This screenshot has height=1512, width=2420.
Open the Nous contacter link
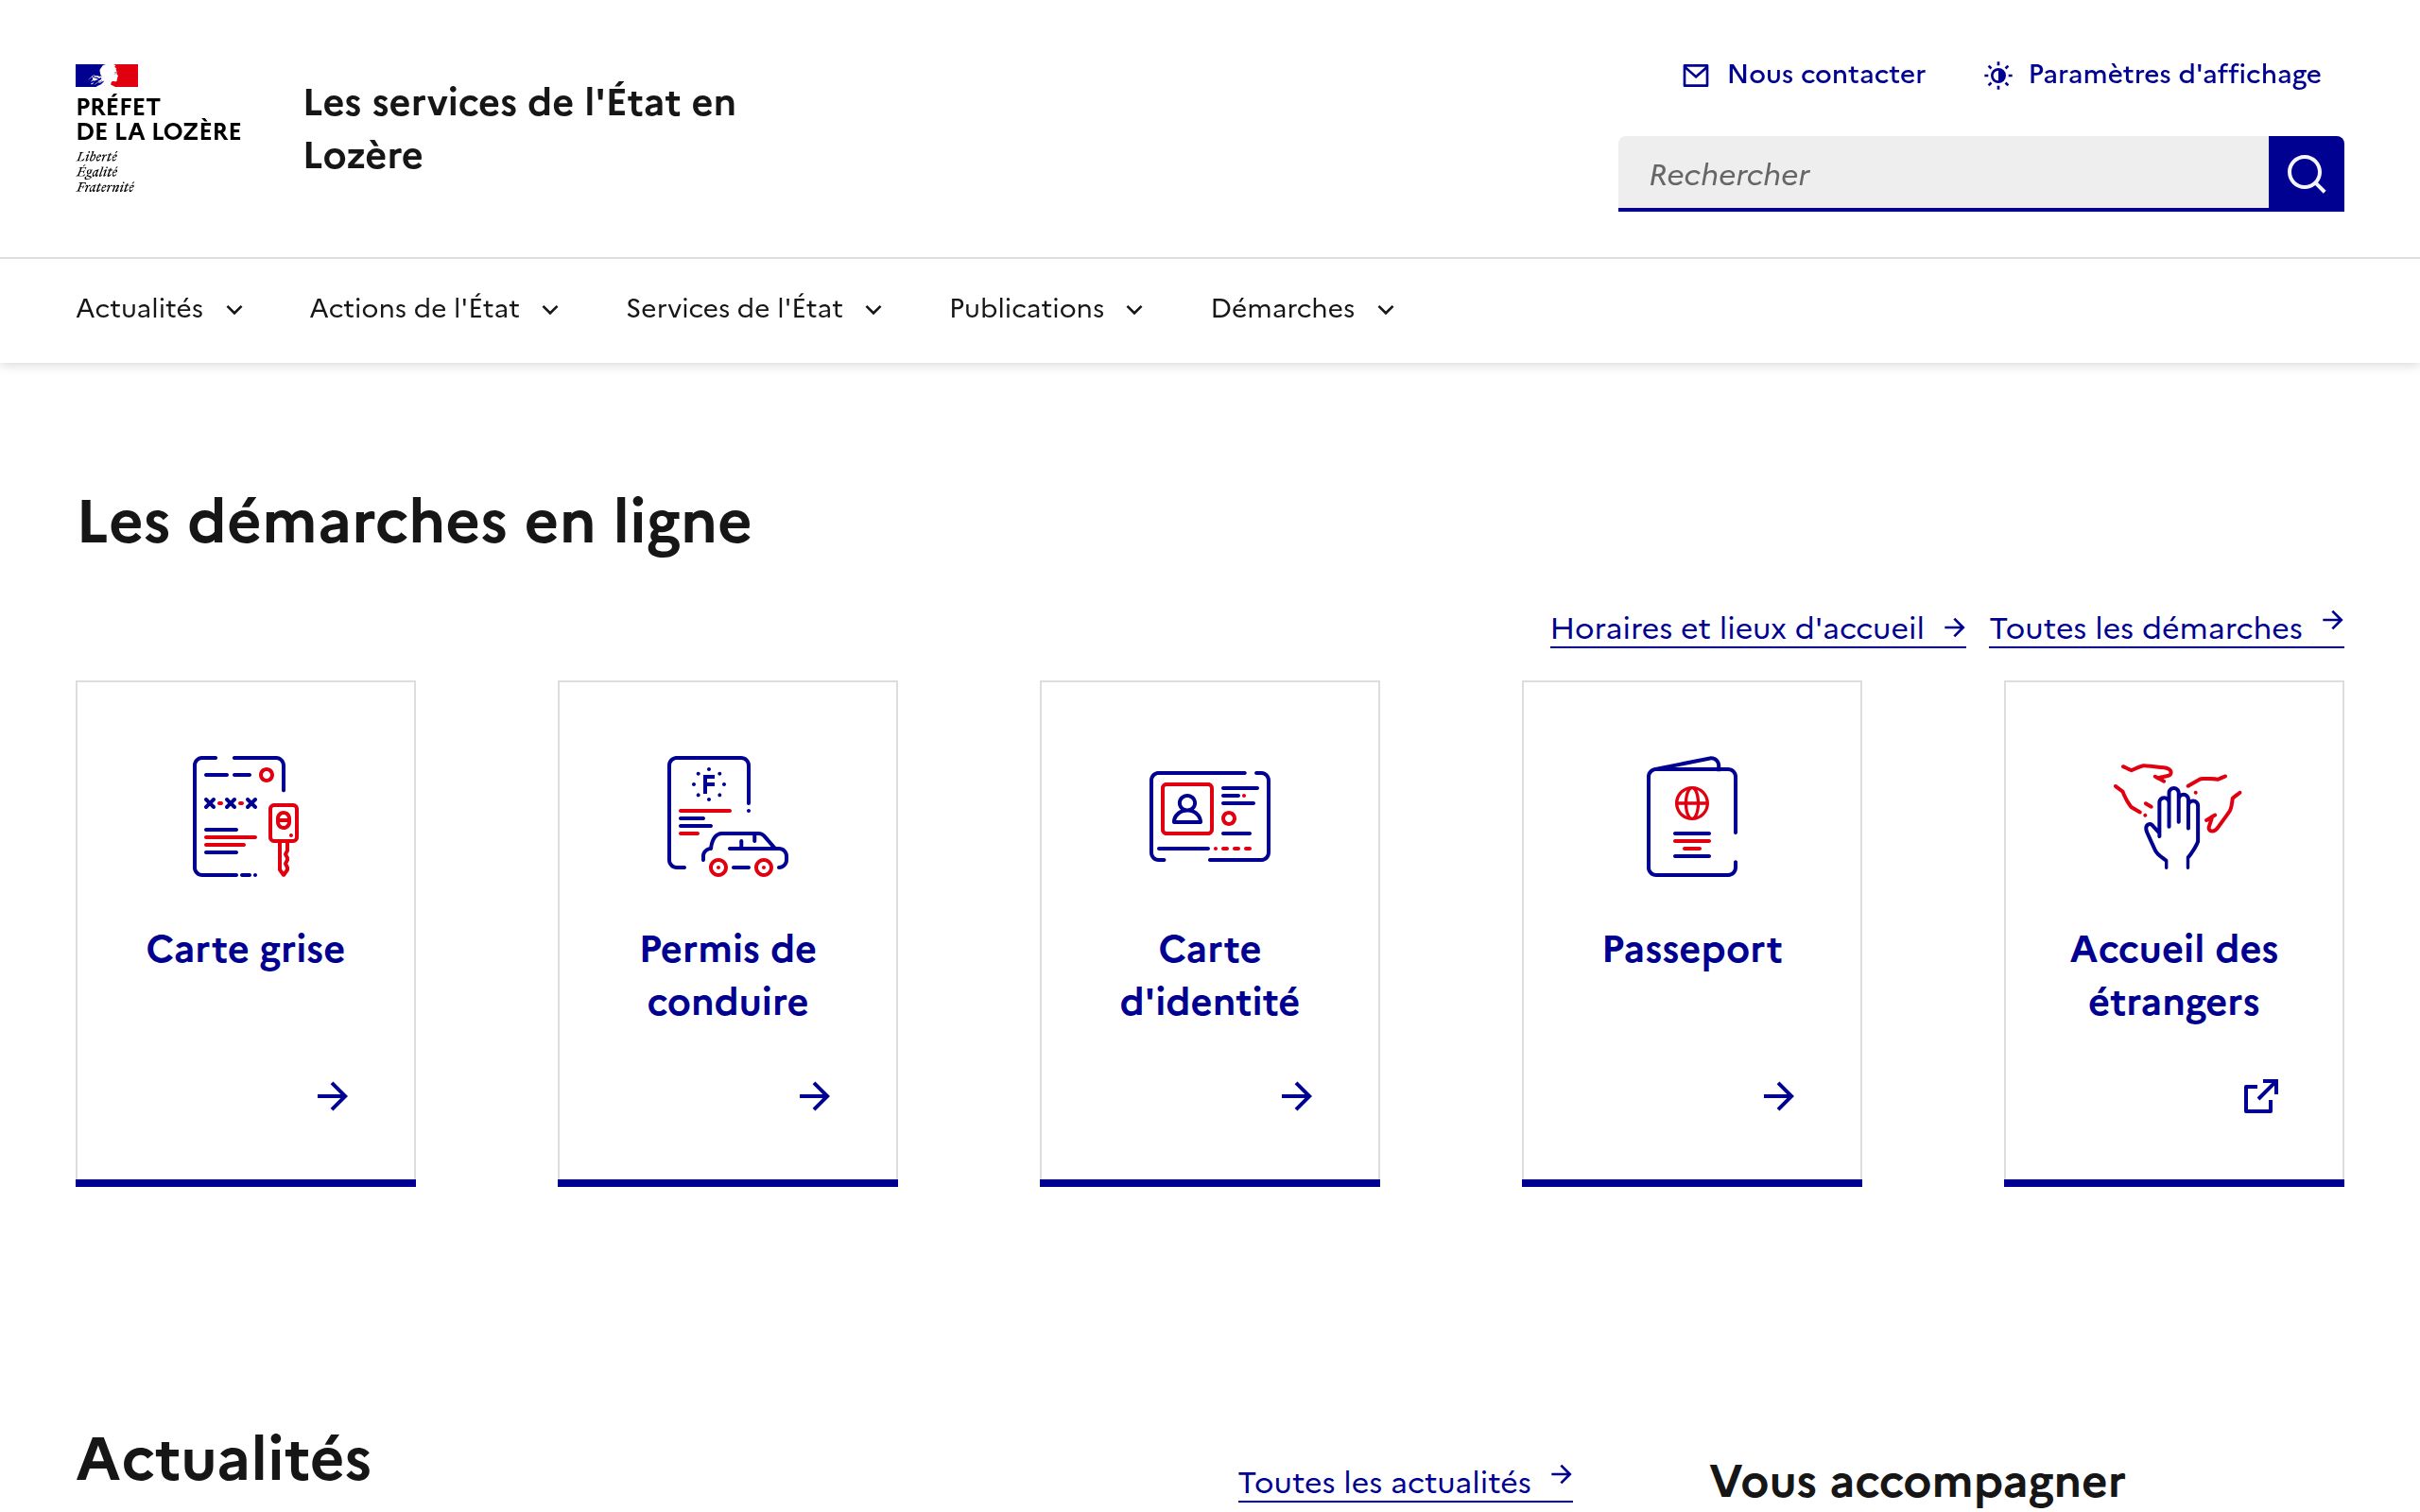(1804, 75)
